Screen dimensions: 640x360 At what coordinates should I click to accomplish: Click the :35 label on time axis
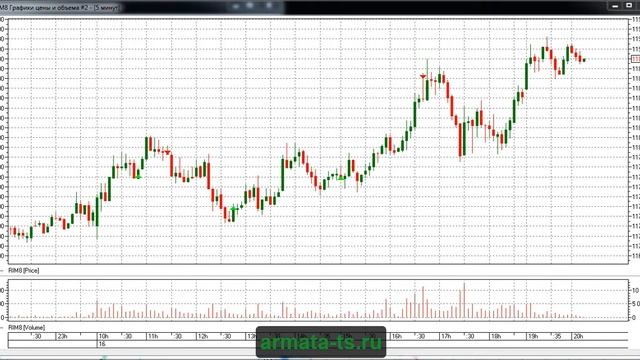[x=557, y=336]
